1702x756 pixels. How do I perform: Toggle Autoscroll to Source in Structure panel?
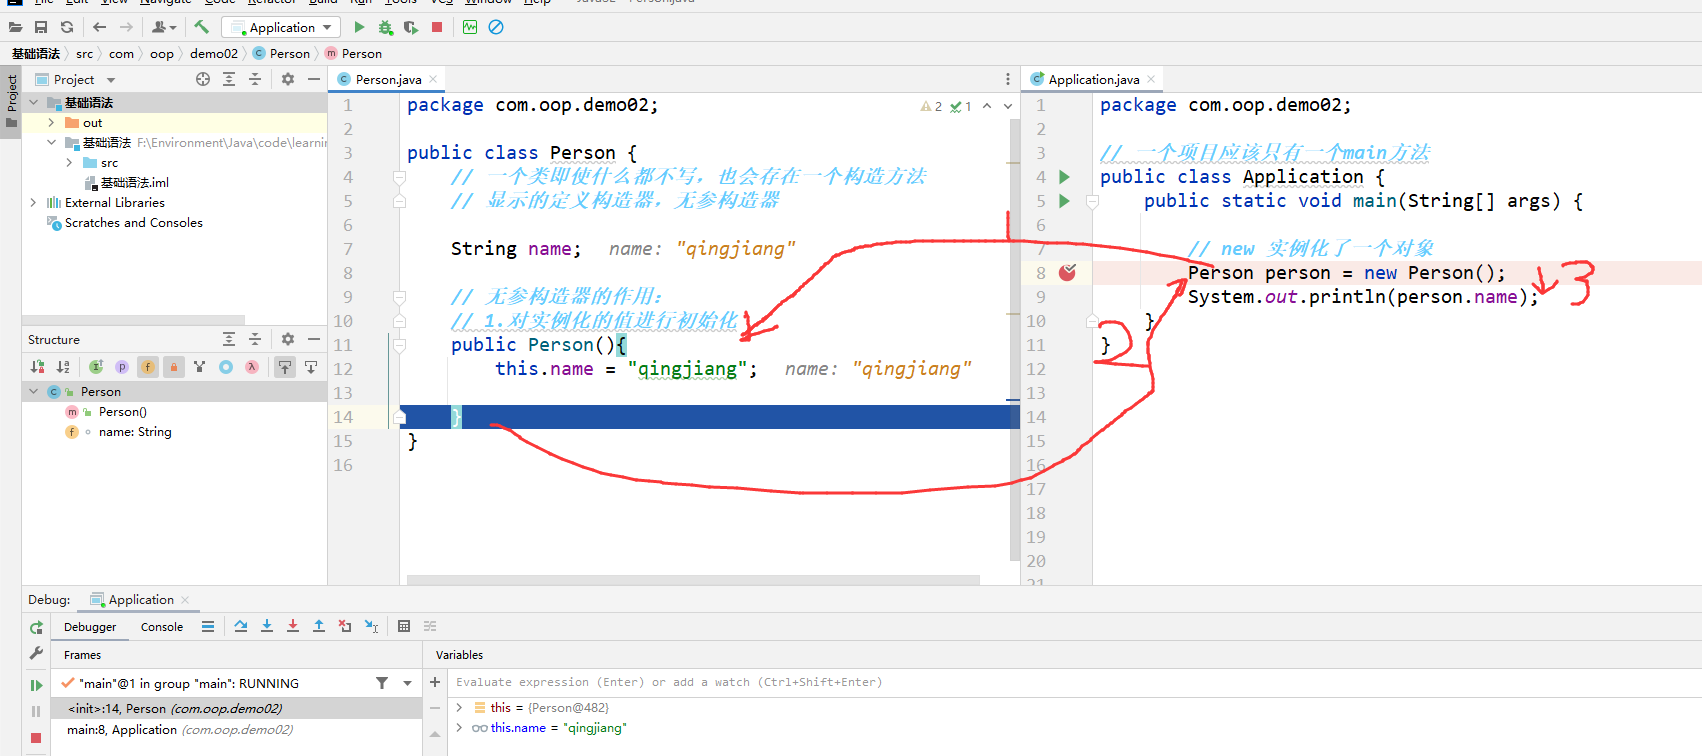[285, 367]
